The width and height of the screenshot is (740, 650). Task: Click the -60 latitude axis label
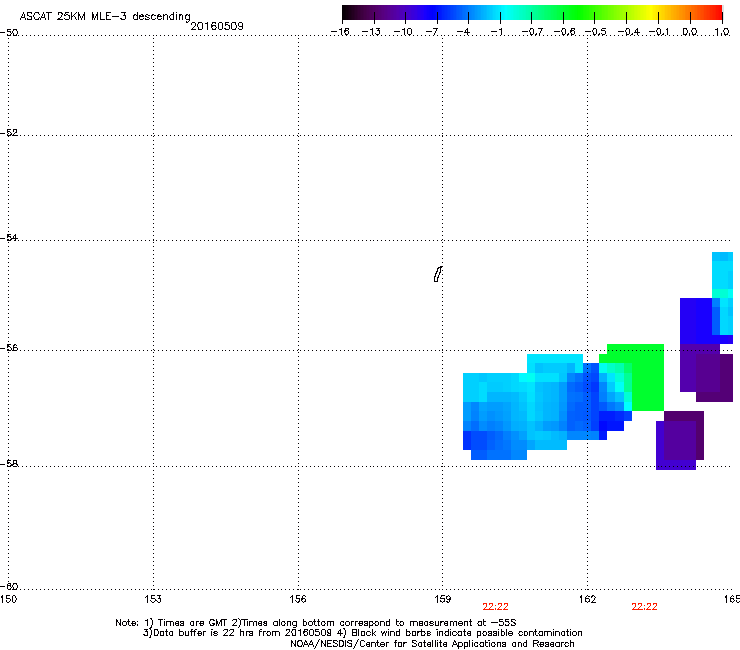[9, 587]
